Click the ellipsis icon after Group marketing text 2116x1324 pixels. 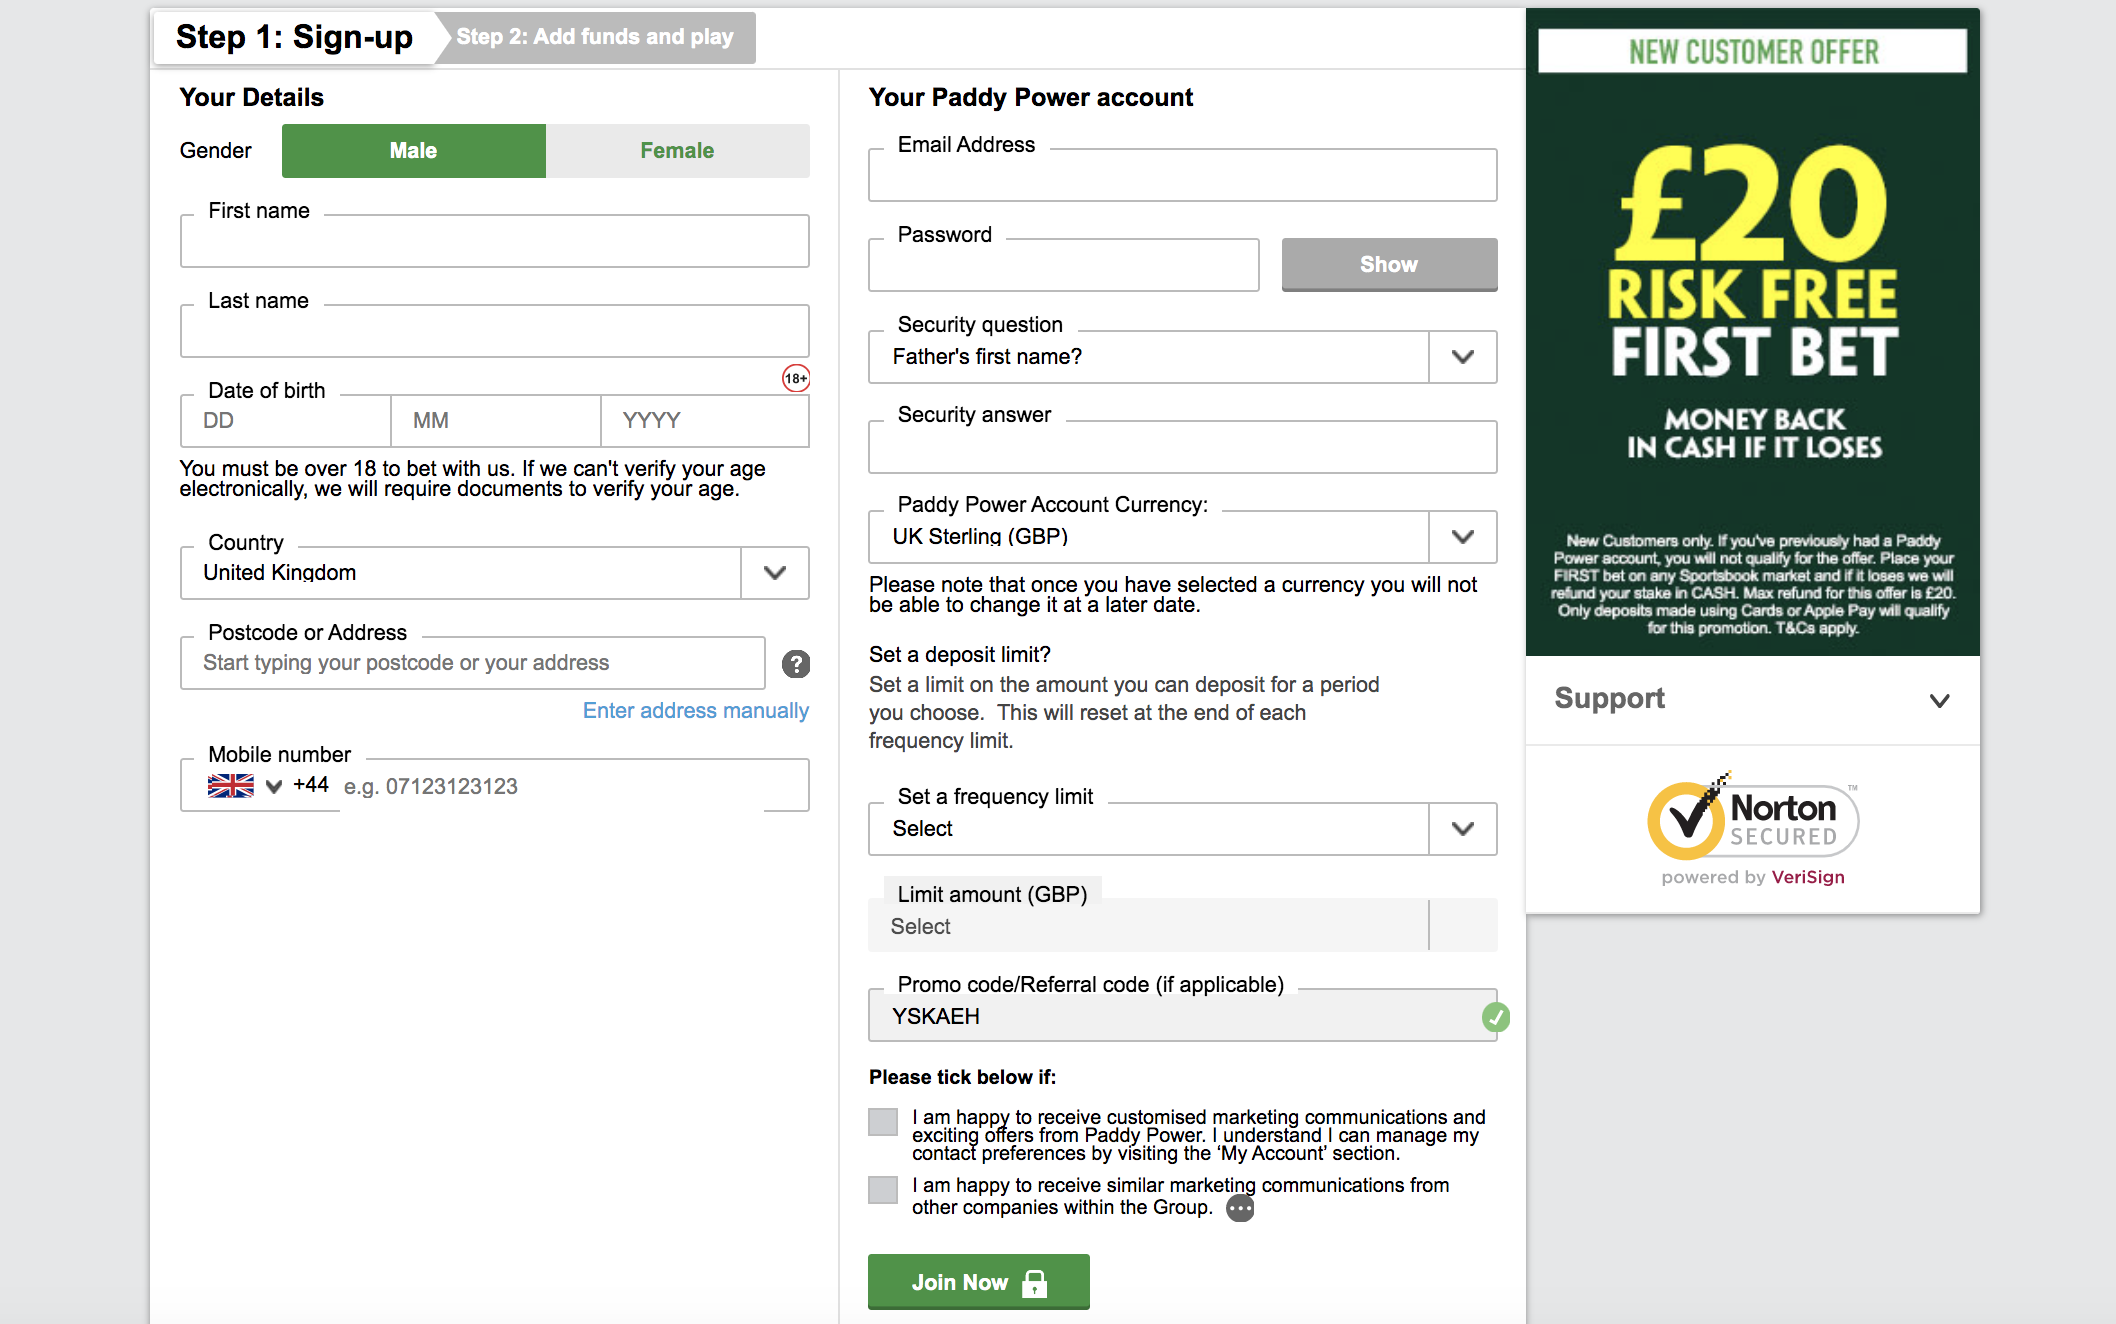click(1240, 1208)
